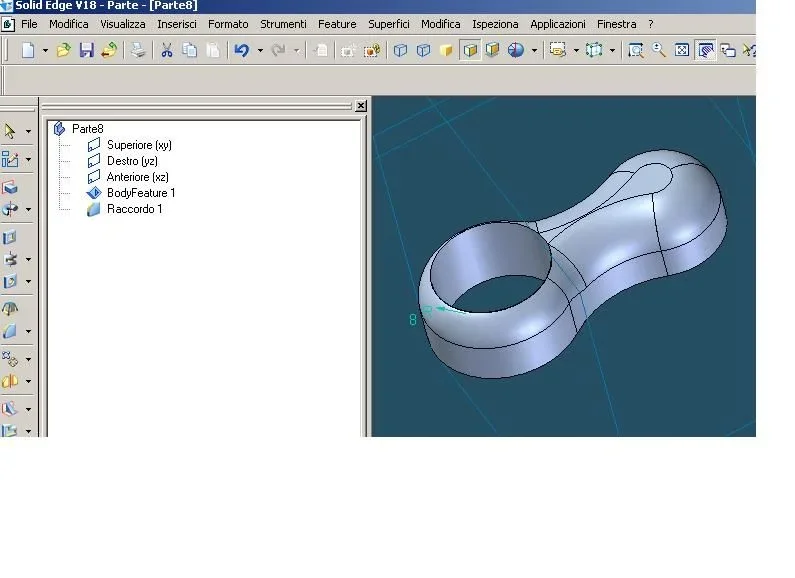Click the overlapping windows icon in the toolbar

[x=728, y=50]
